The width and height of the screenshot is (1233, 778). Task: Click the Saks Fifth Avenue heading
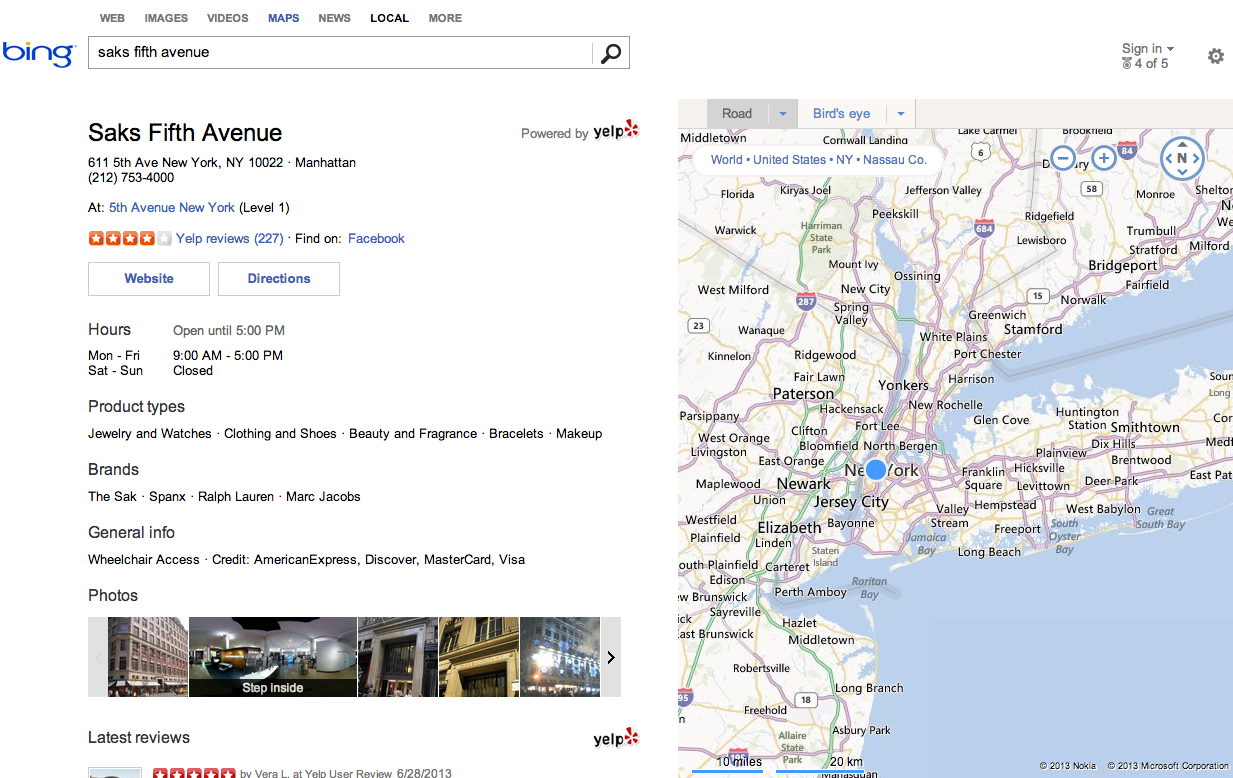(x=185, y=133)
